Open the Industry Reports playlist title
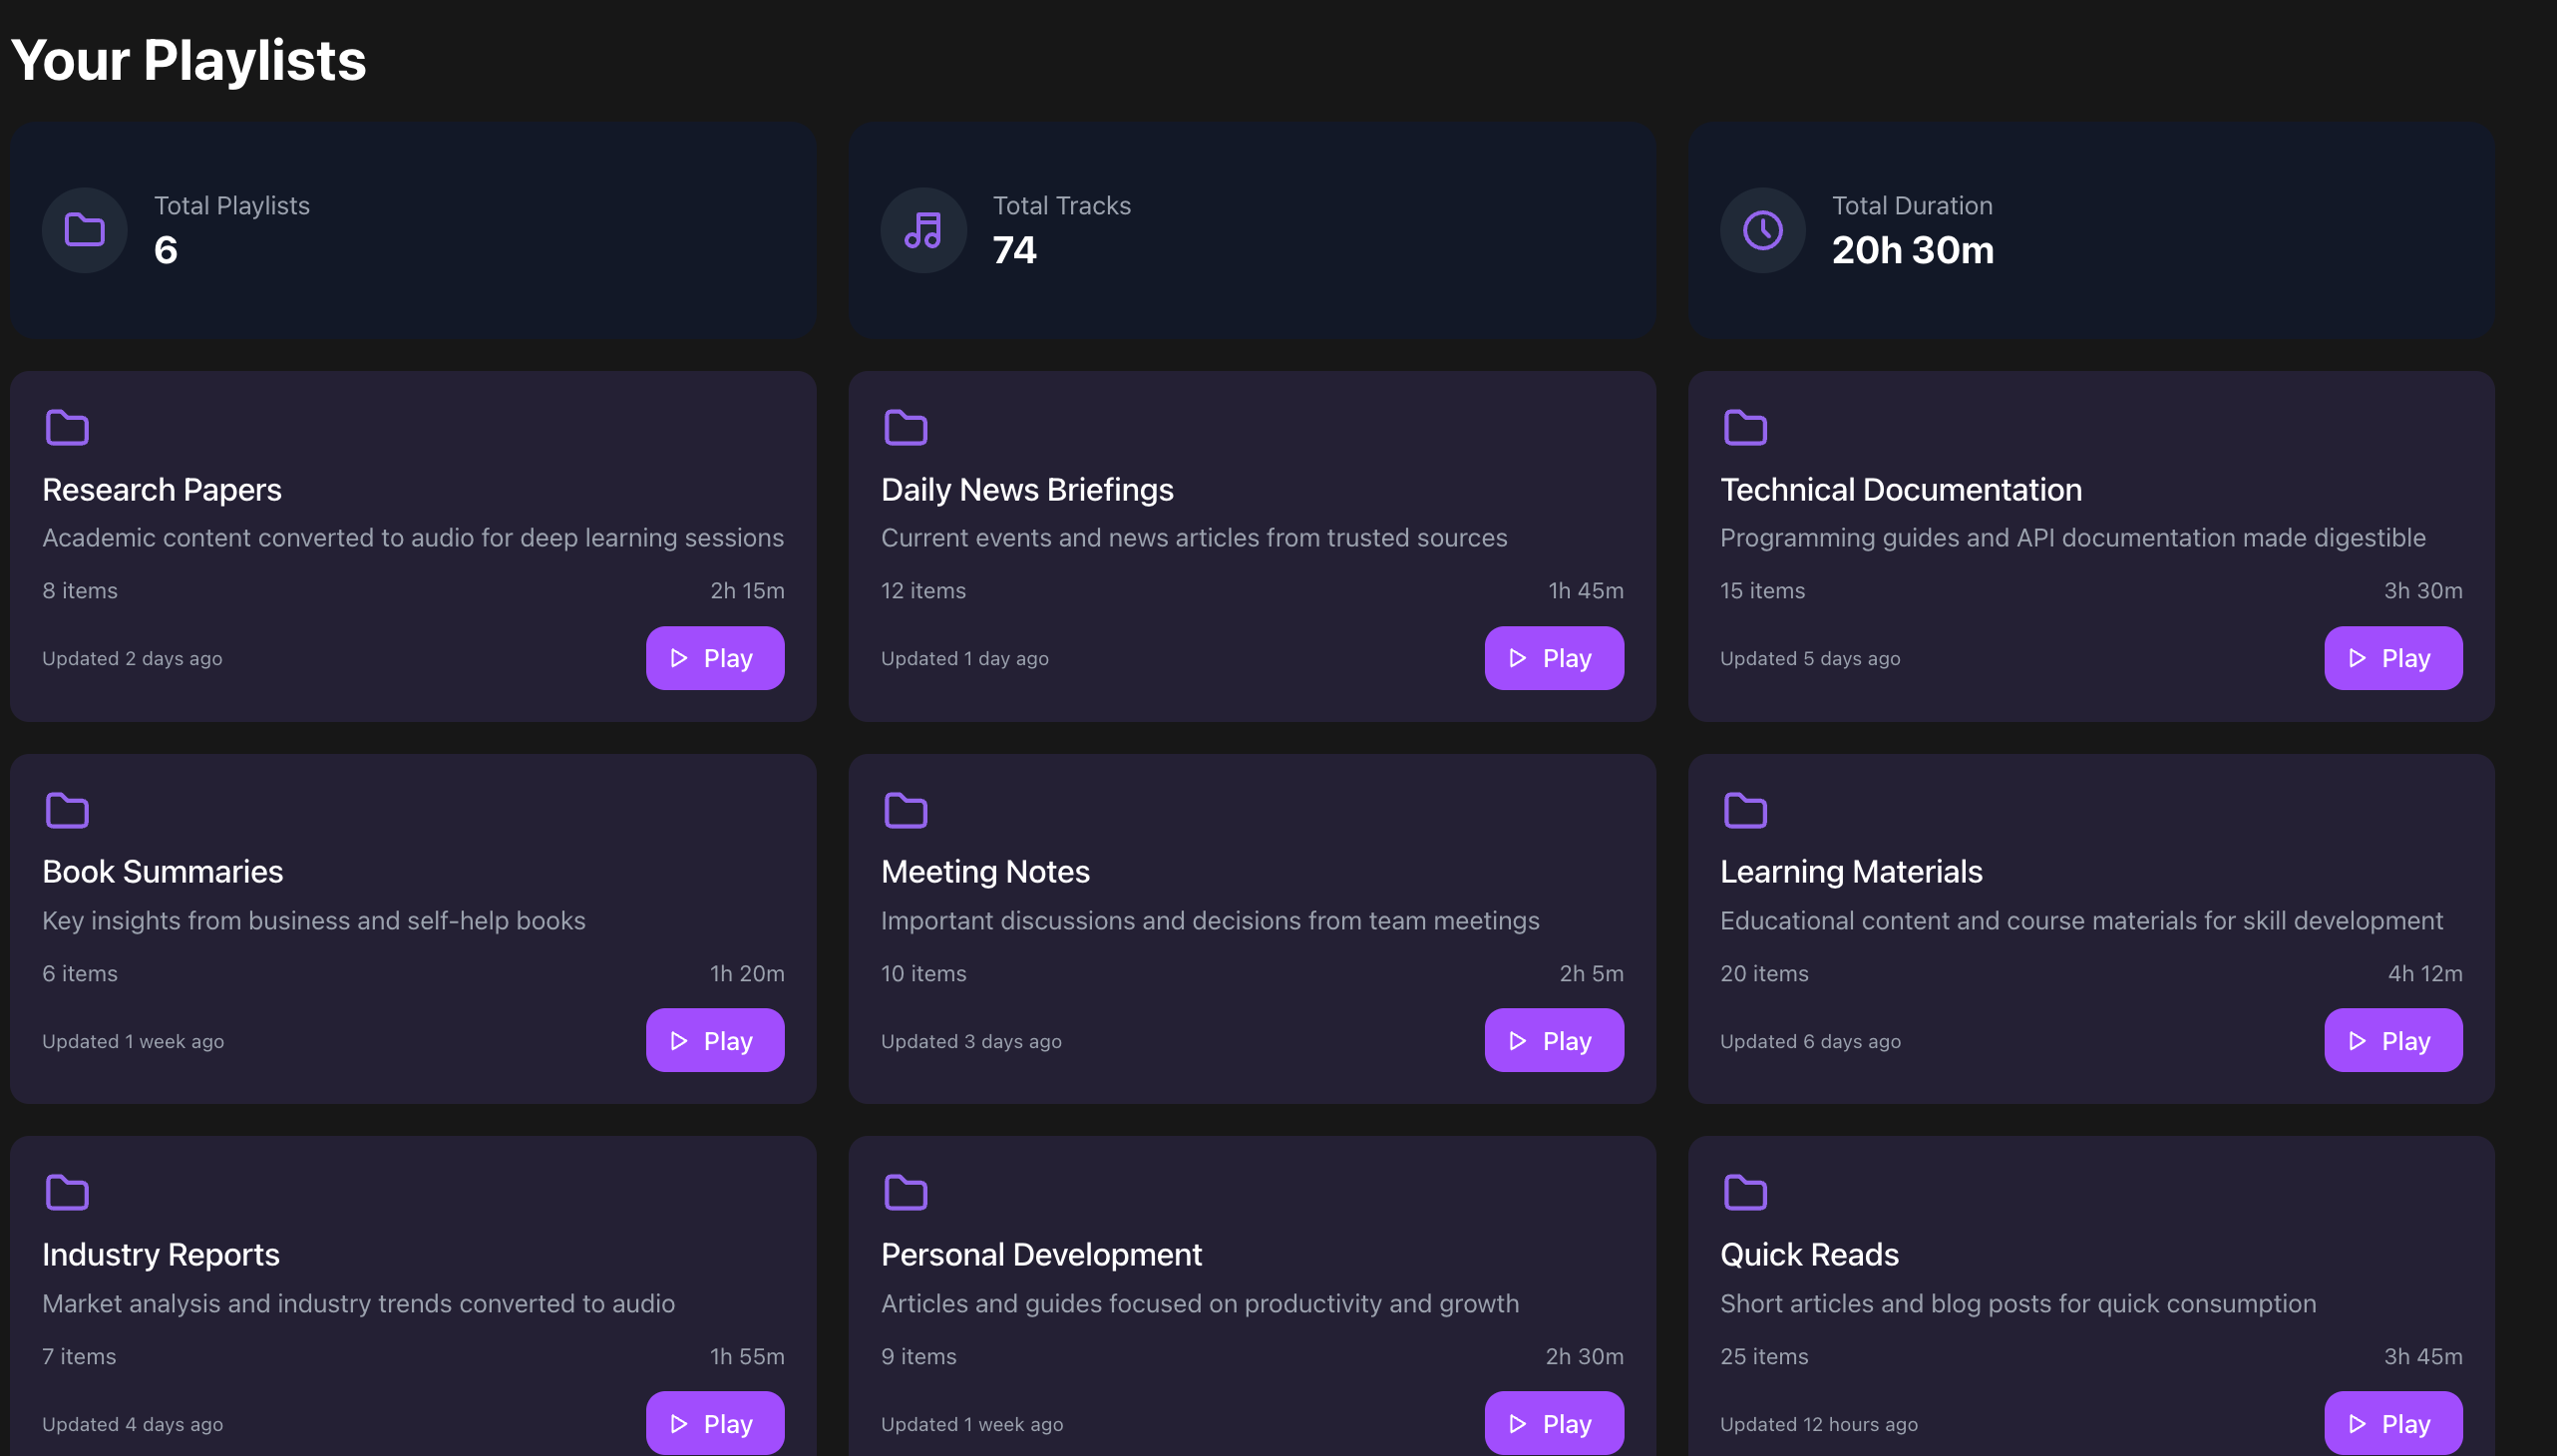 click(161, 1254)
